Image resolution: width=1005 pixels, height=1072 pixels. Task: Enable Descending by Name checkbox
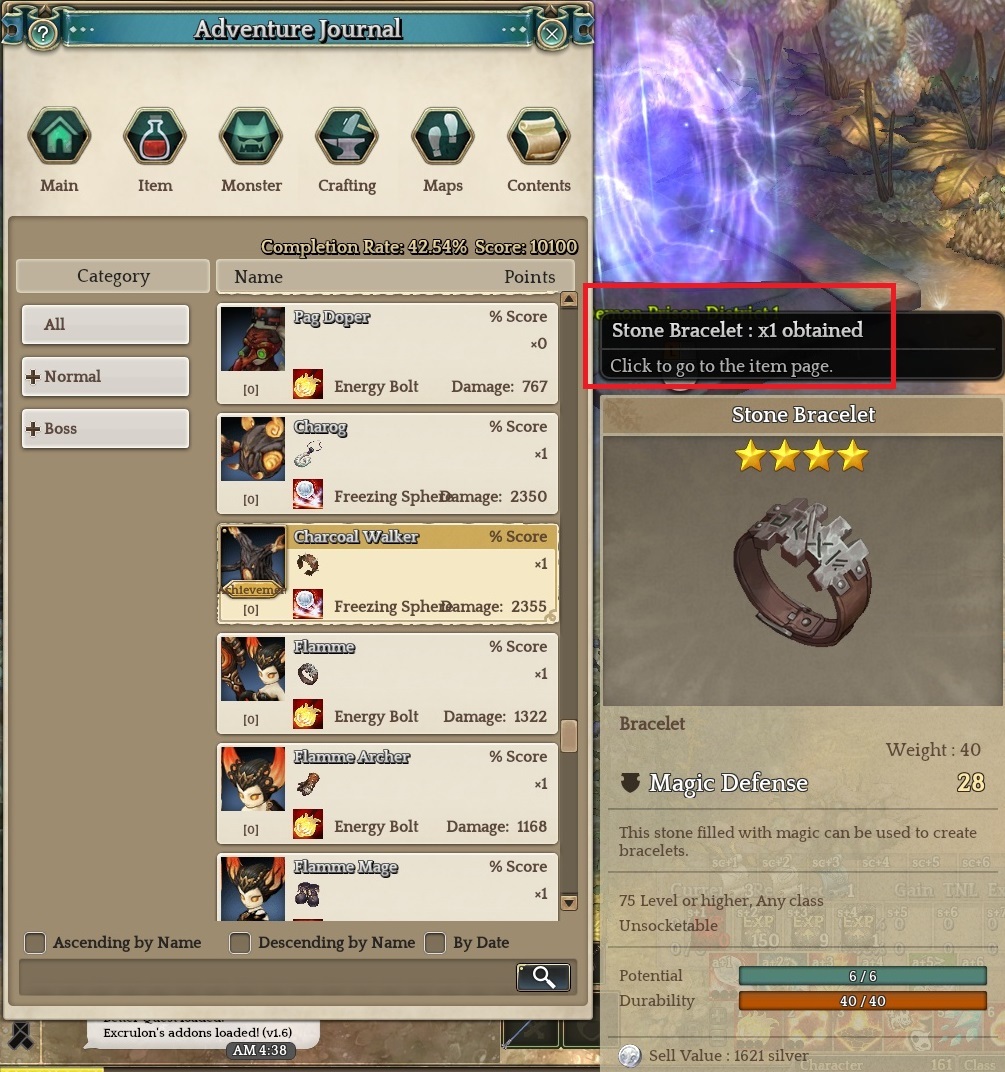click(240, 943)
